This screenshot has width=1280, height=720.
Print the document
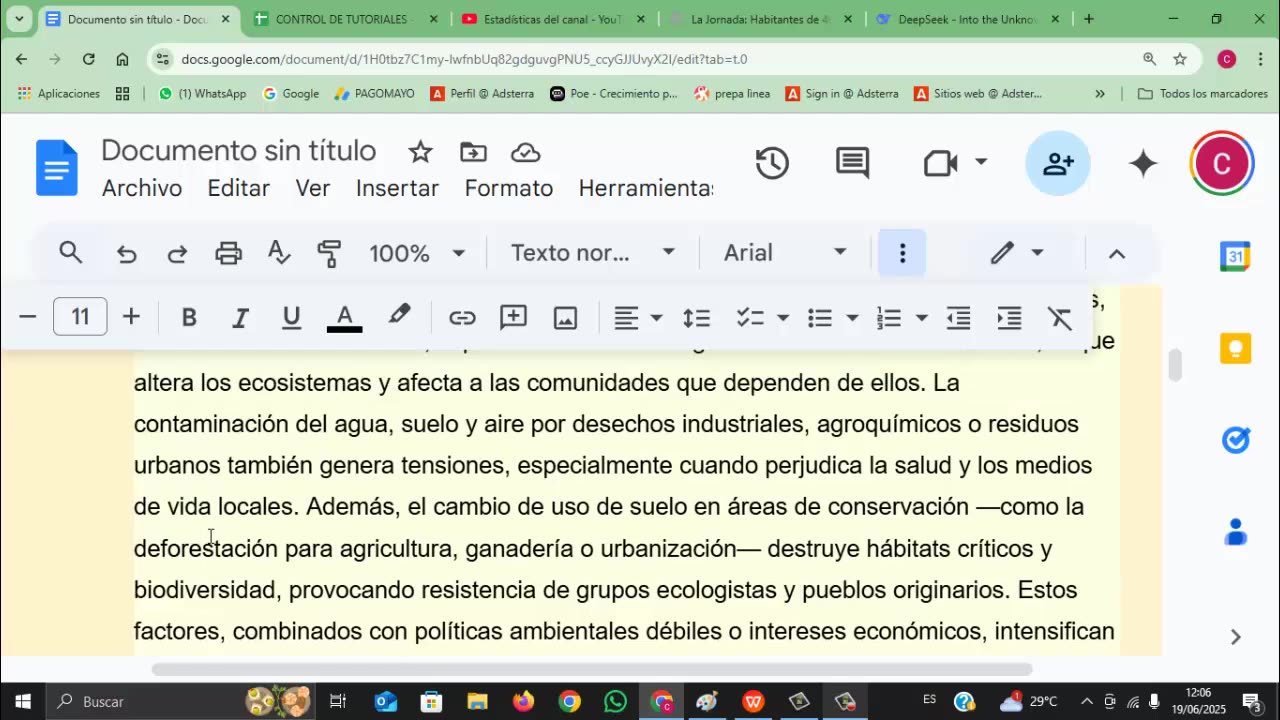click(x=229, y=253)
